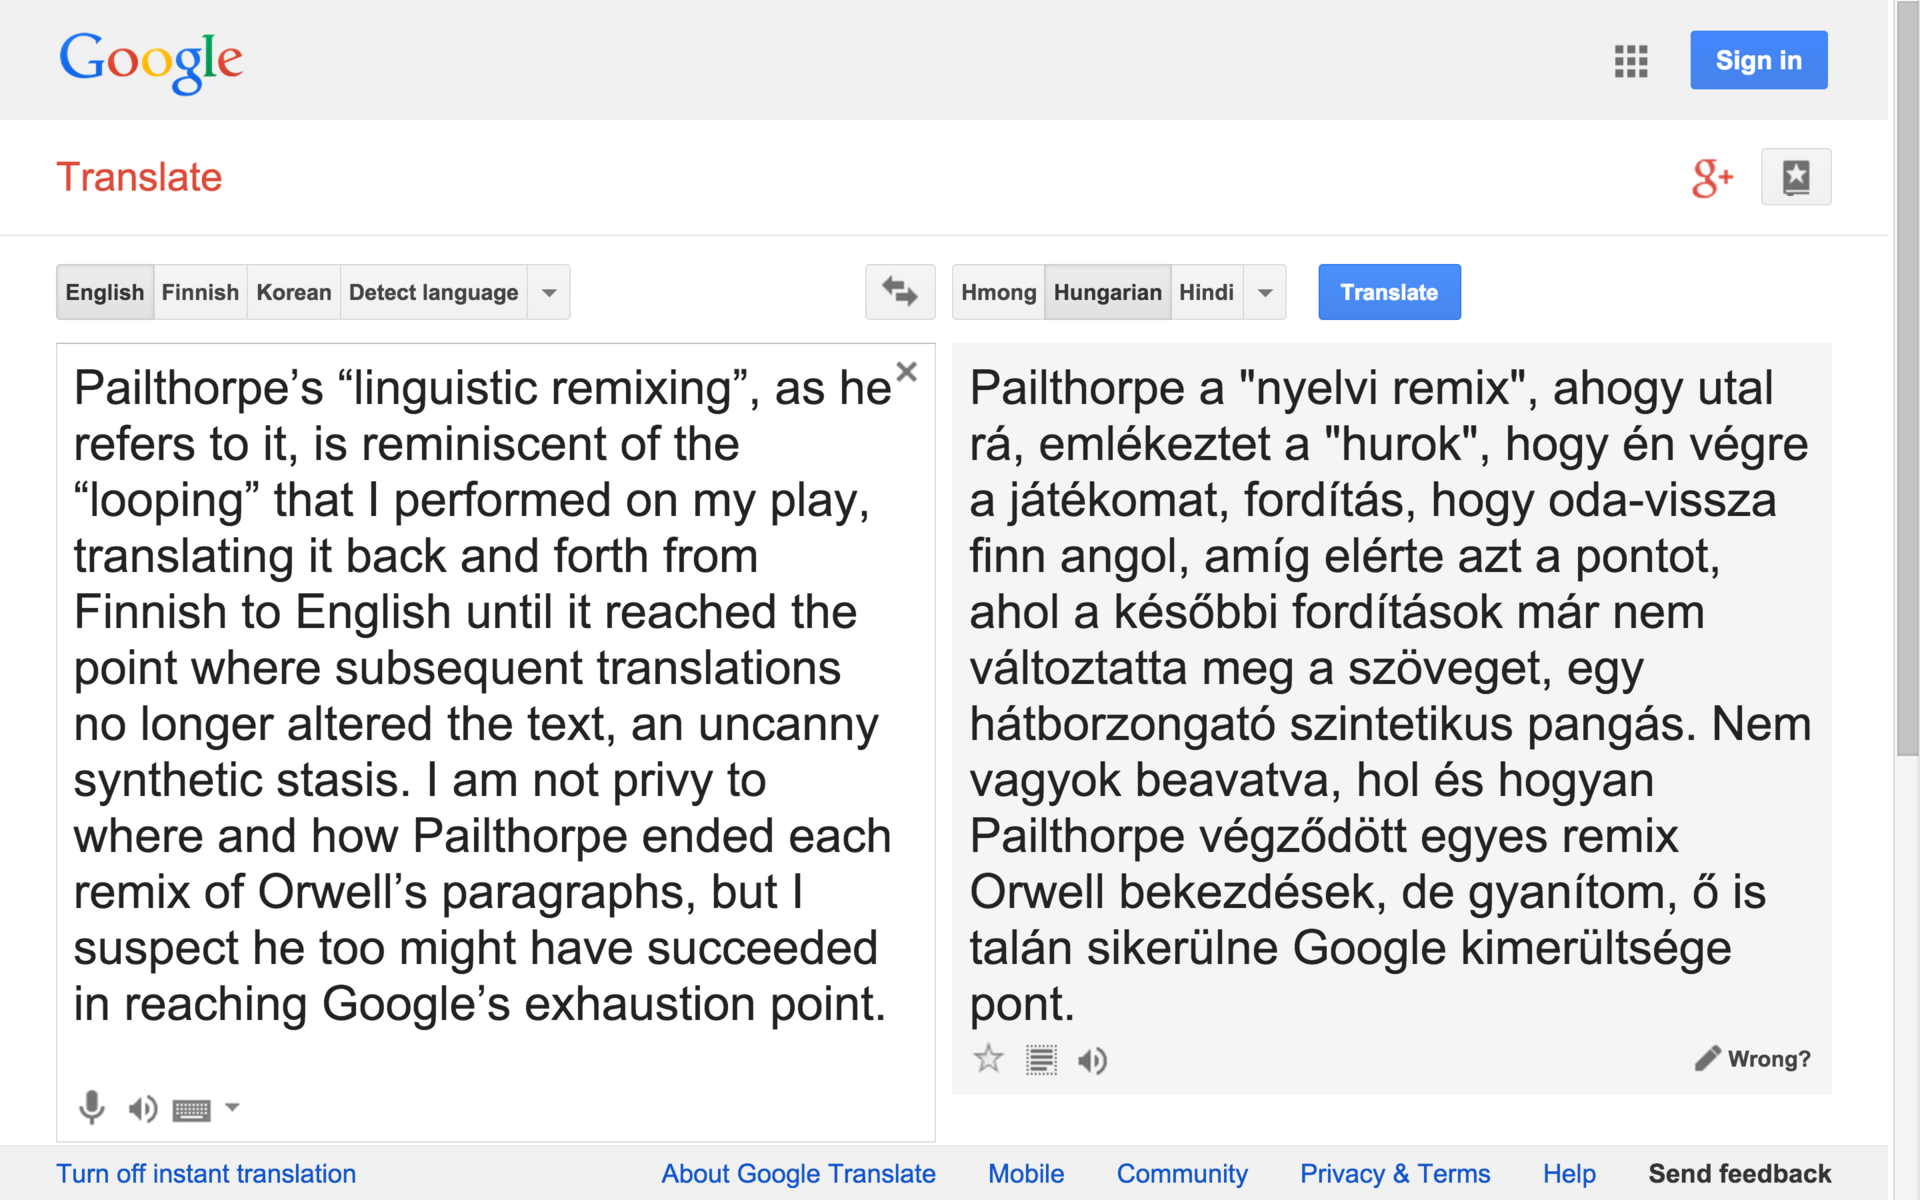Screen dimensions: 1920x1200
Task: Expand source language dropdown arrow
Action: (549, 293)
